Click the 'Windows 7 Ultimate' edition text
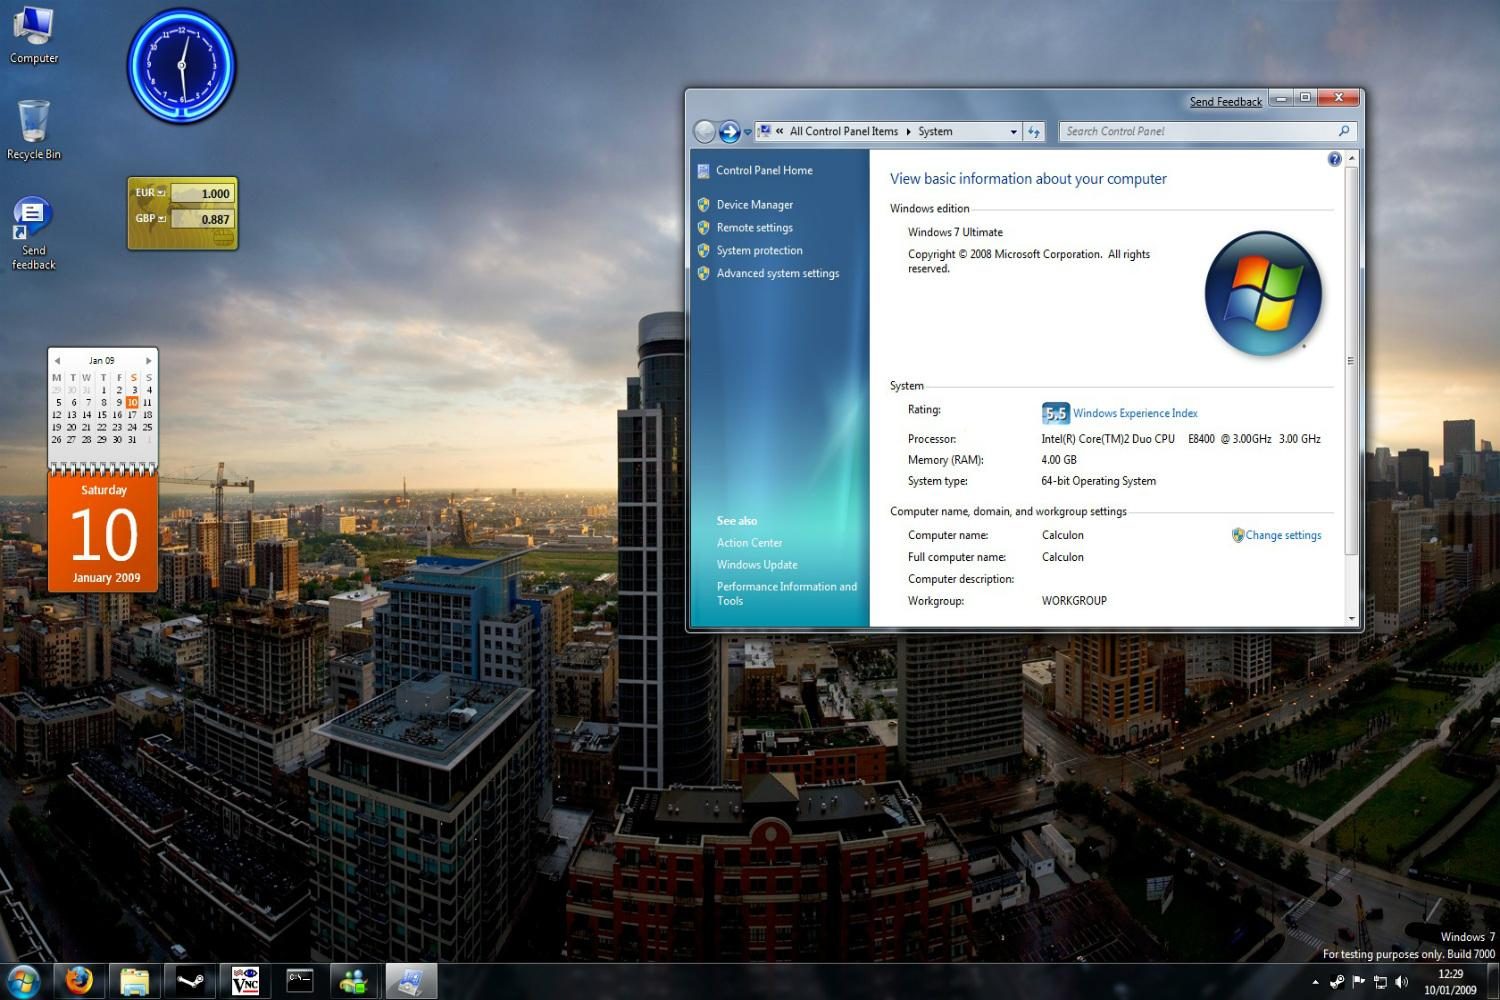Screen dimensions: 1500x1000 955,232
